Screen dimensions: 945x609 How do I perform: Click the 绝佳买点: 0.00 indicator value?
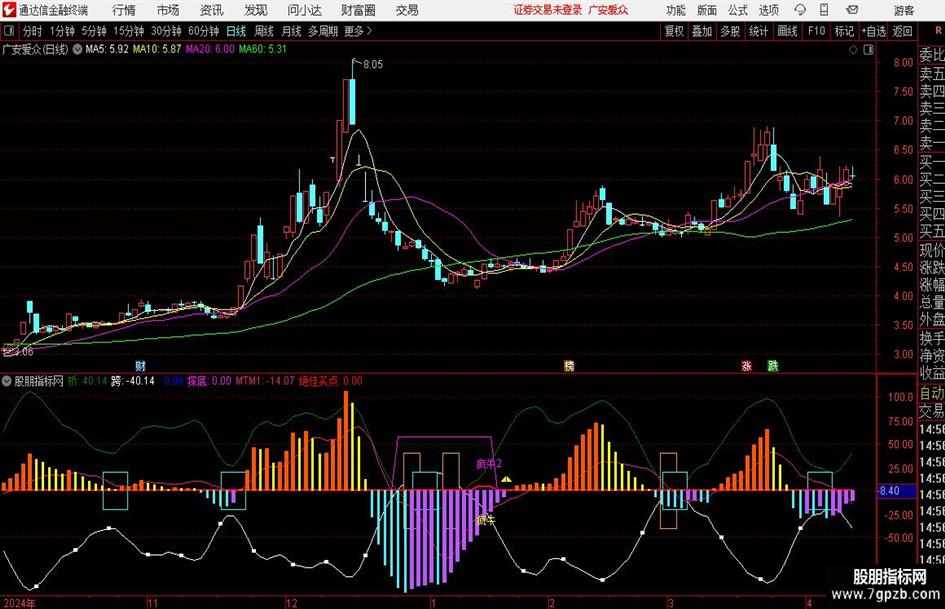tap(331, 381)
